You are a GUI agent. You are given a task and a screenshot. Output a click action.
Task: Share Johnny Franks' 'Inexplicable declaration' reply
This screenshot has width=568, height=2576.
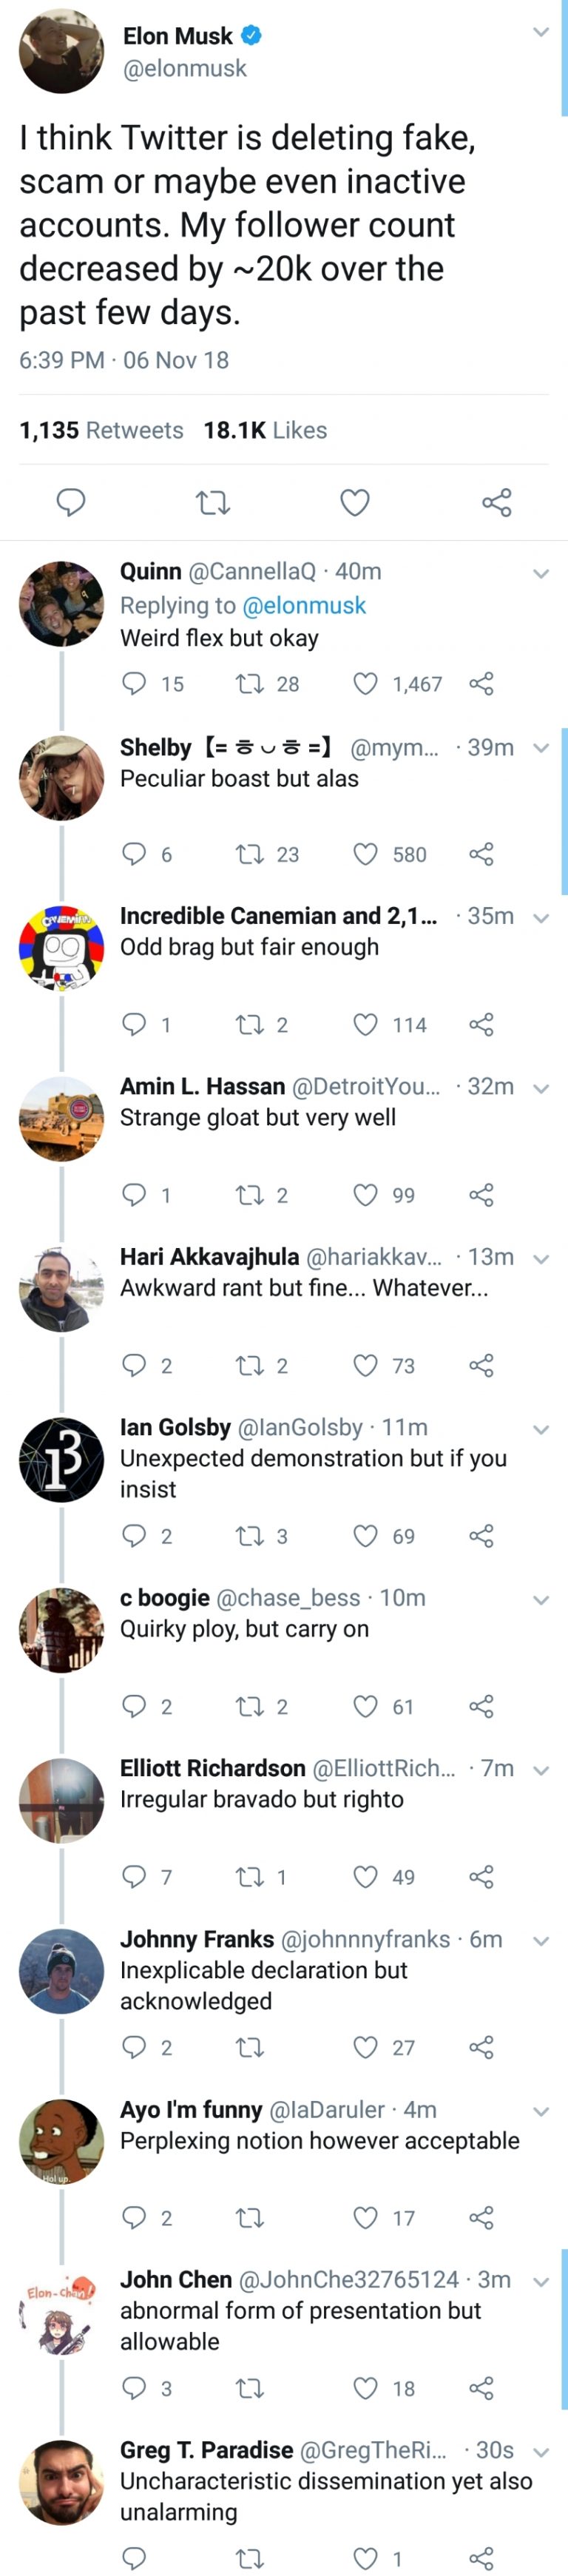click(482, 2047)
